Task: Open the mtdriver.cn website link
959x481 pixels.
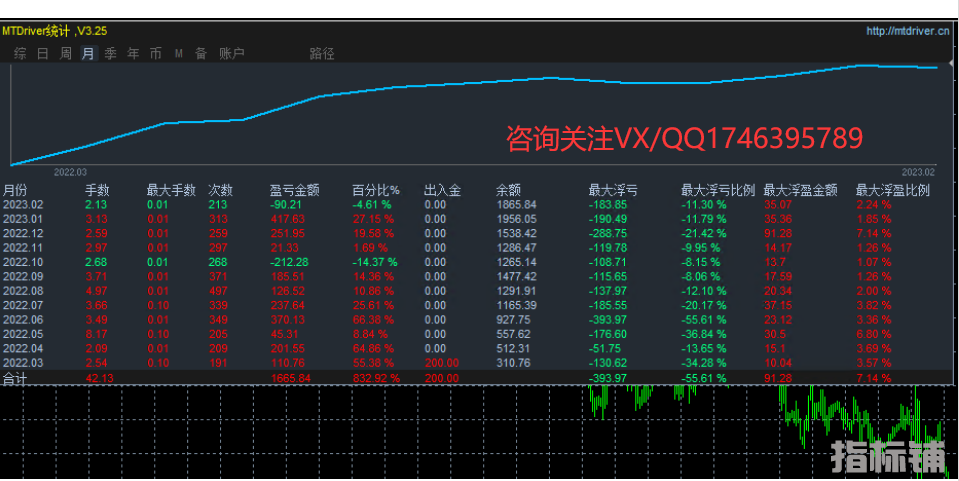Action: [907, 31]
